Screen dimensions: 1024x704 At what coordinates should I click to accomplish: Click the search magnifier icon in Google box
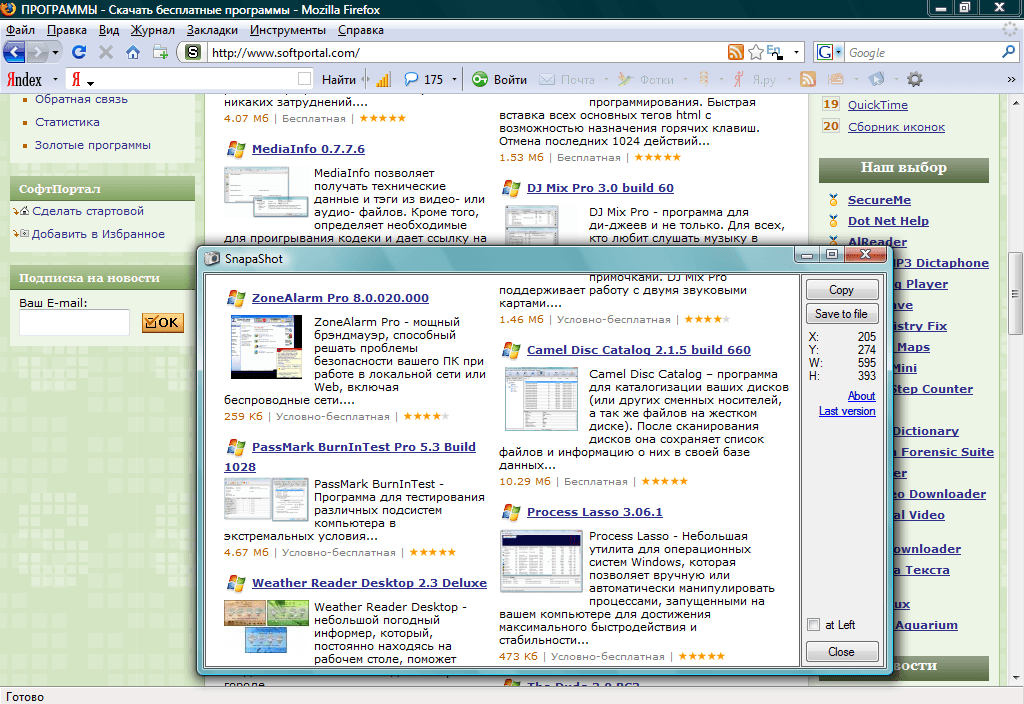coord(1008,52)
